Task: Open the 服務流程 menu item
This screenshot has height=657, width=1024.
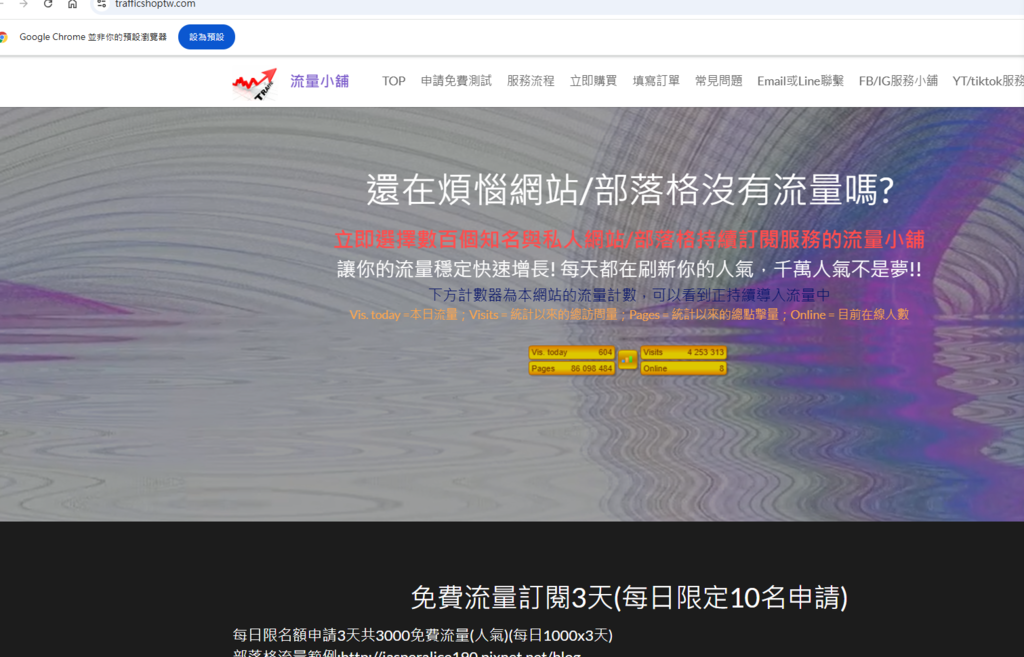Action: [530, 81]
